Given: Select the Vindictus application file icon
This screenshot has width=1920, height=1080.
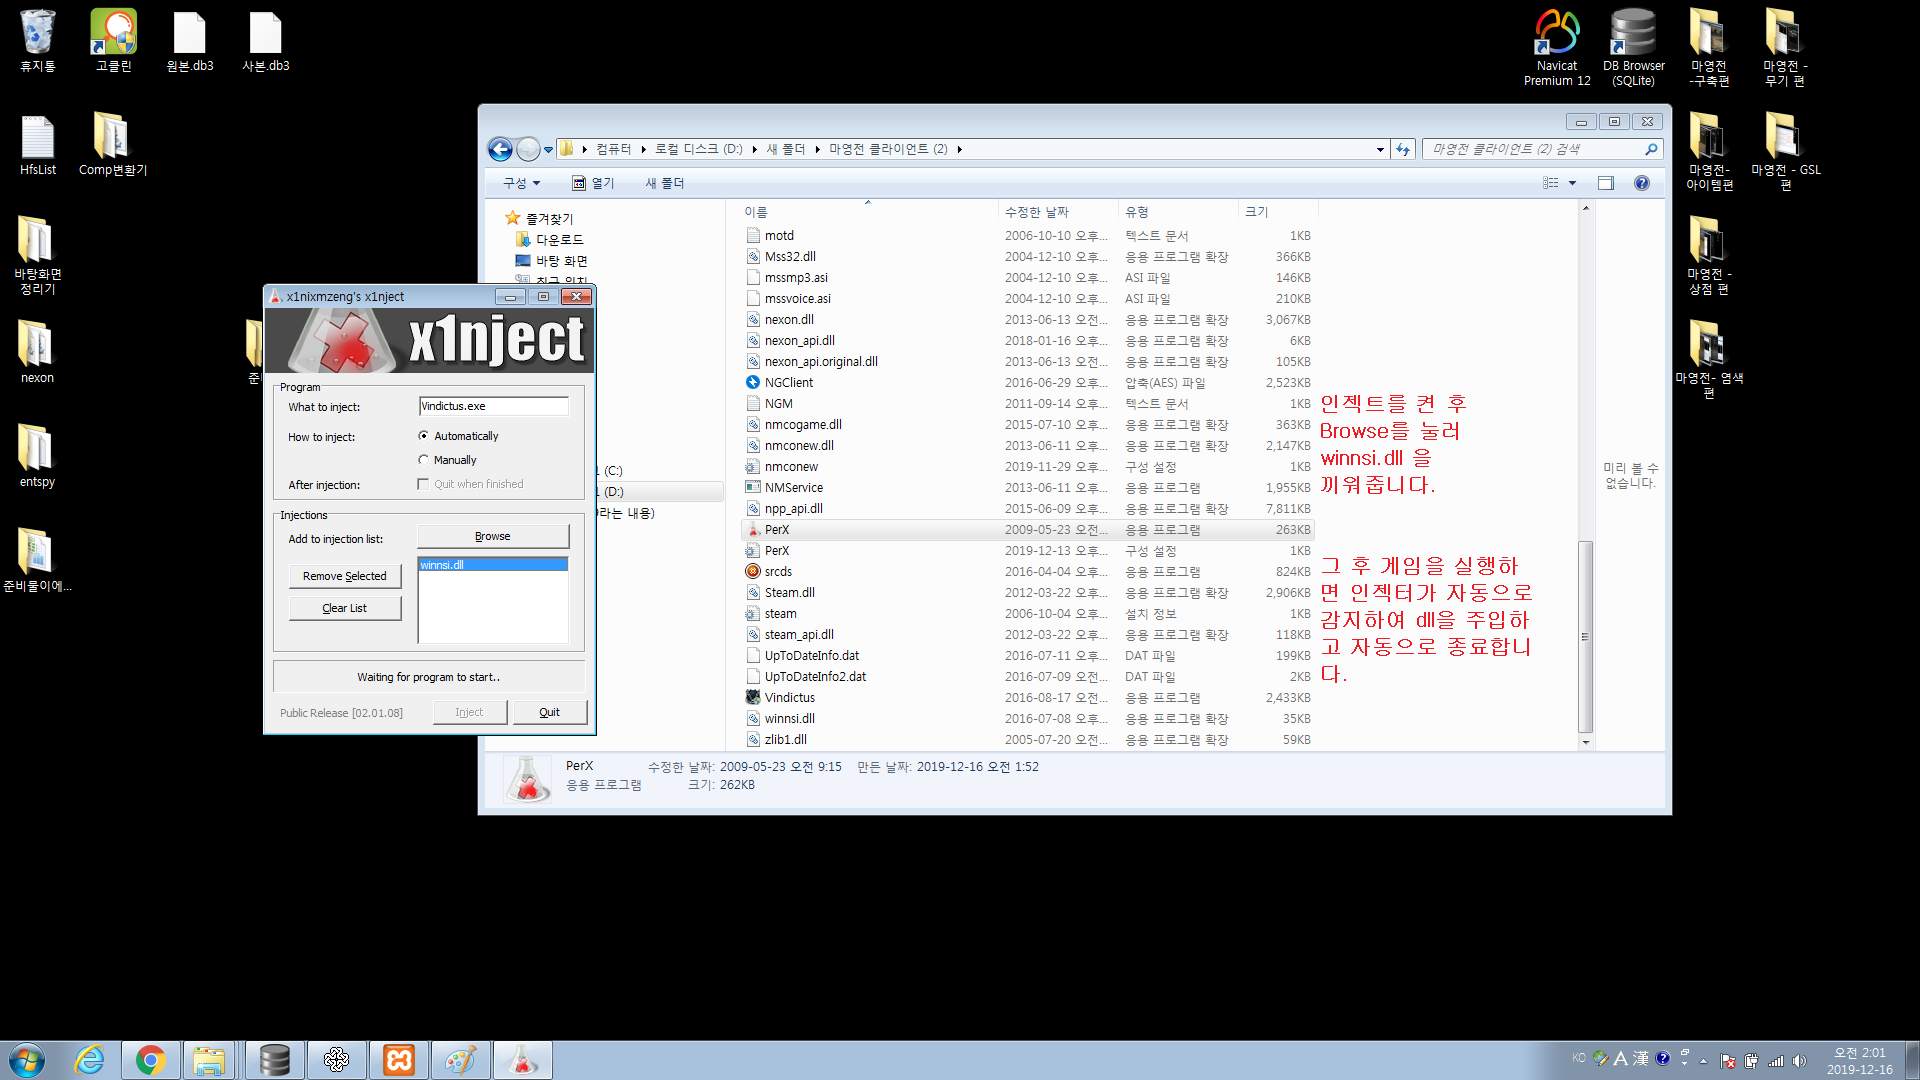Looking at the screenshot, I should (x=753, y=697).
